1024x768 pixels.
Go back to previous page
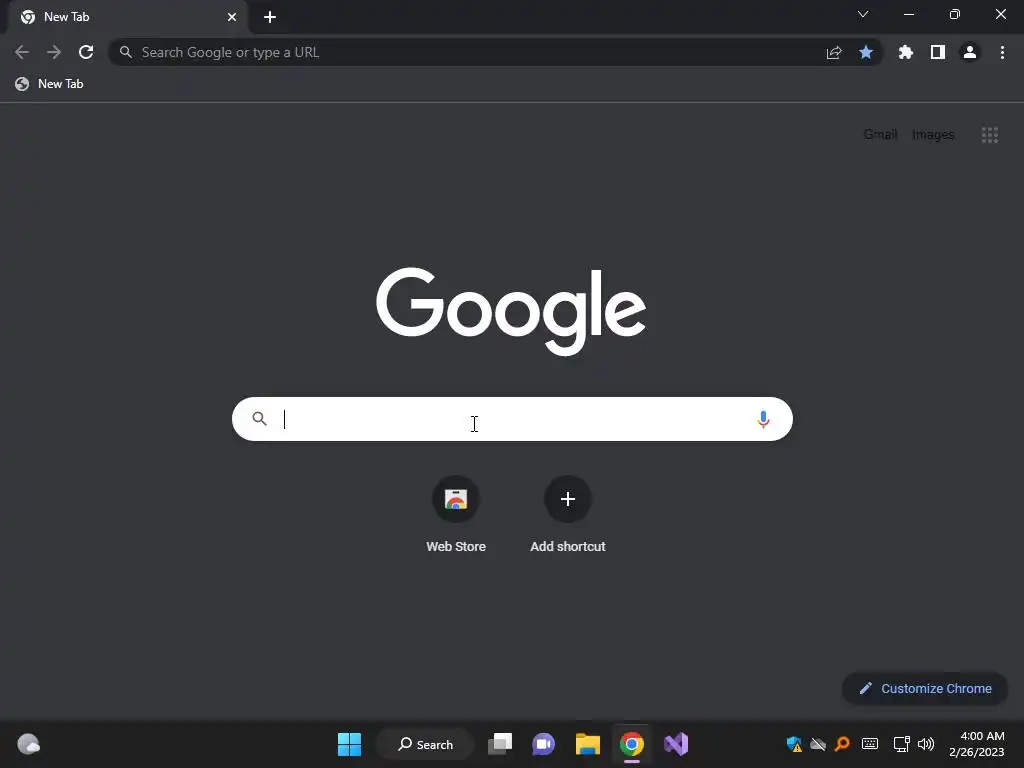click(x=22, y=52)
